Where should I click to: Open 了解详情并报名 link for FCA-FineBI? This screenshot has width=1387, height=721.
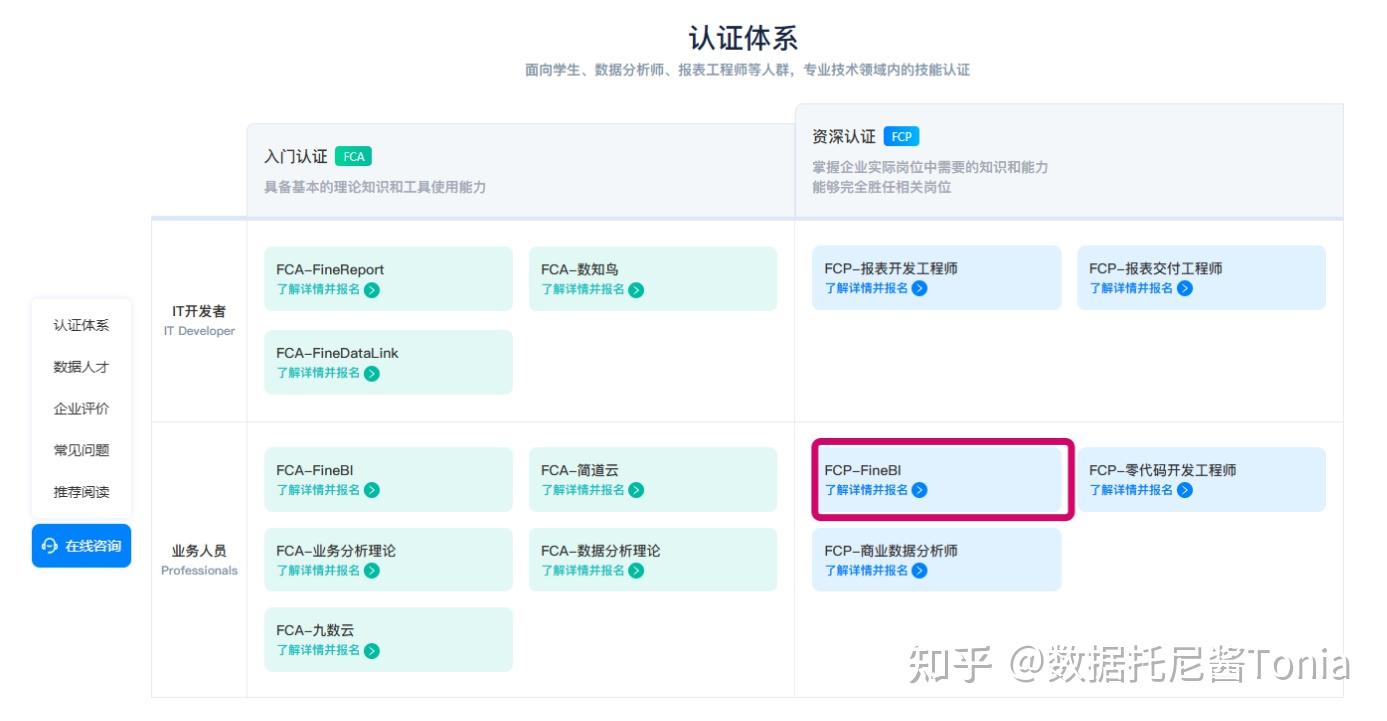[319, 490]
